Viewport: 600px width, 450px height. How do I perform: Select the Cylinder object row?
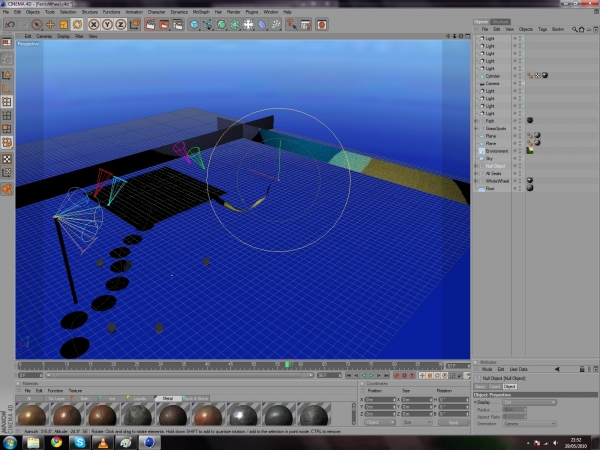pyautogui.click(x=492, y=76)
